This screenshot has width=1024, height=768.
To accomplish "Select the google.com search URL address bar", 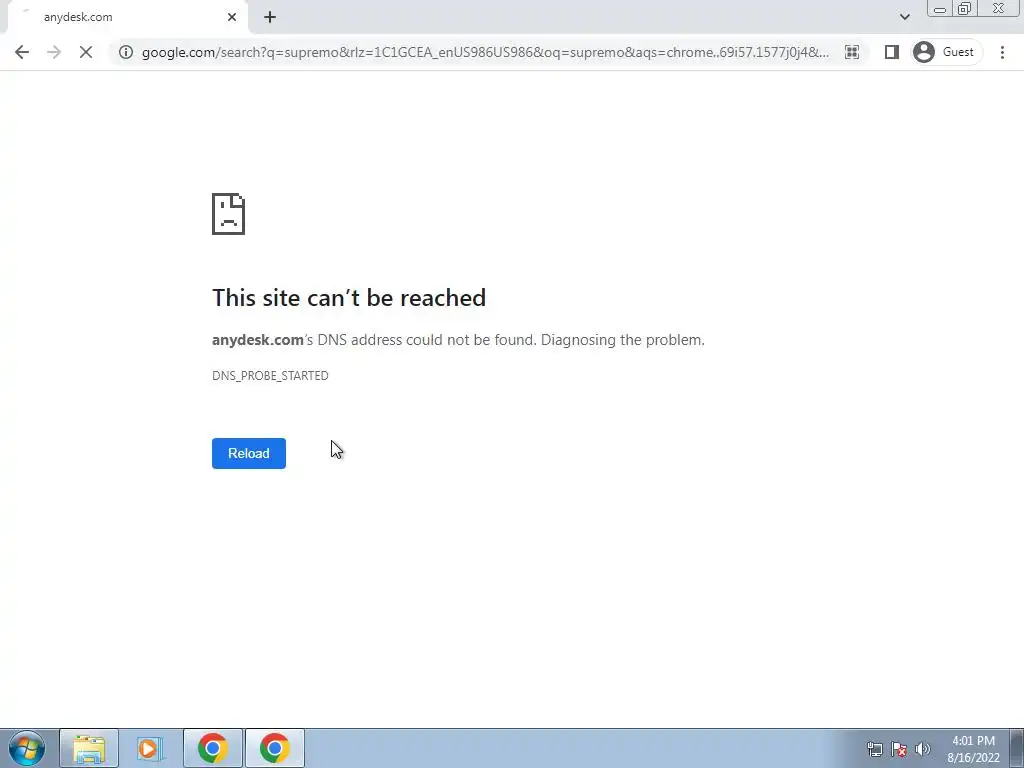I will tap(485, 52).
